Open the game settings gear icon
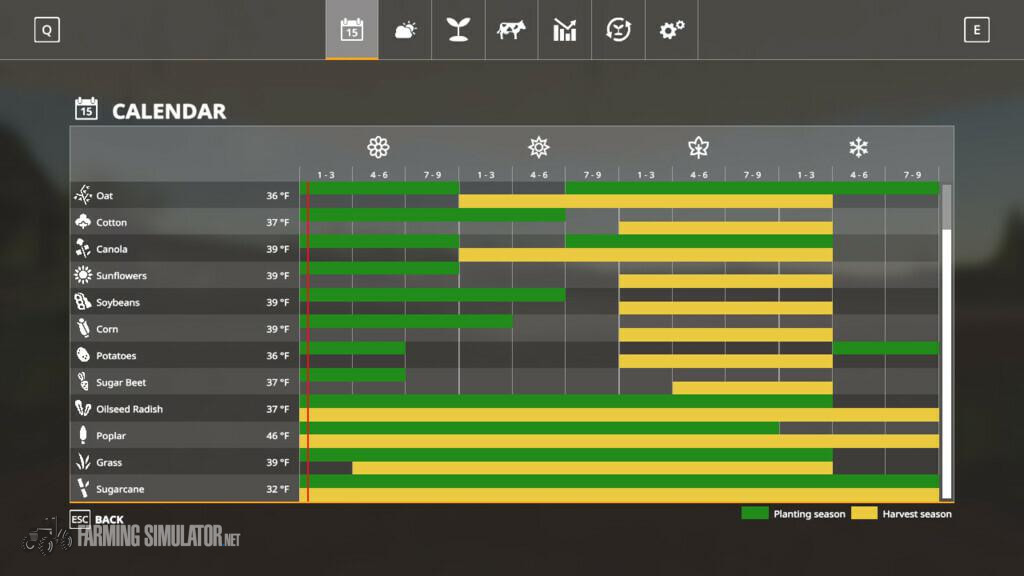Viewport: 1024px width, 576px height. pyautogui.click(x=671, y=30)
